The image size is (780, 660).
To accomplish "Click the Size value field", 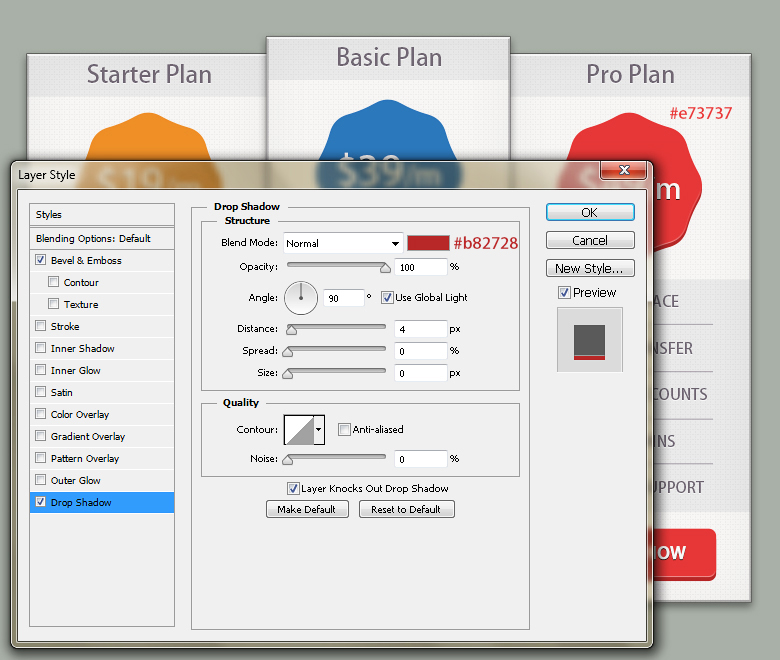I will click(x=421, y=373).
